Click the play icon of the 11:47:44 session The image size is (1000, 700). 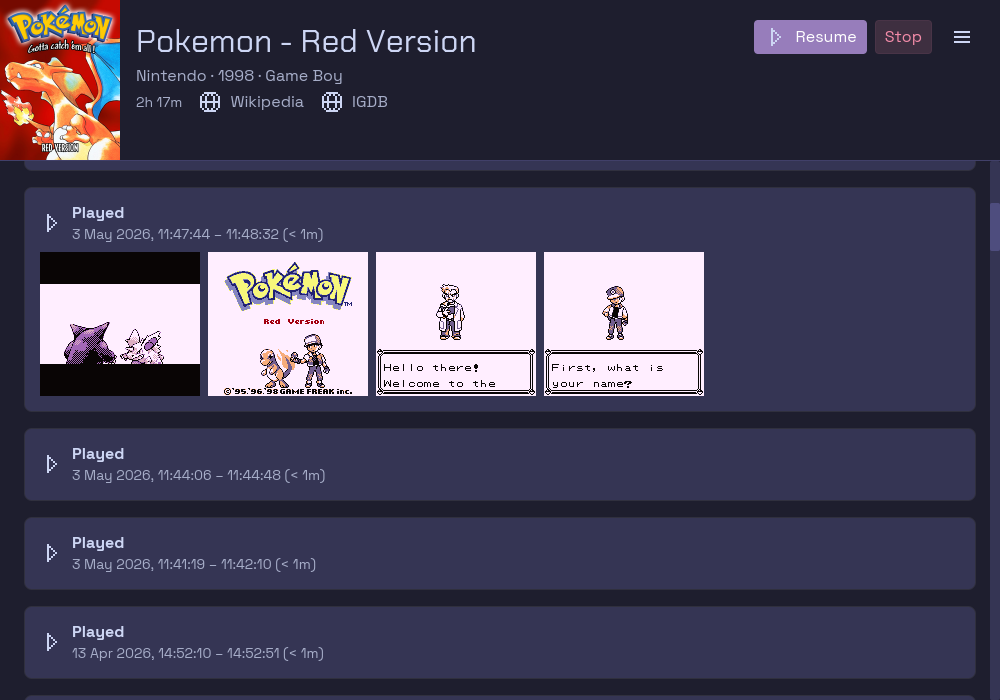click(52, 223)
